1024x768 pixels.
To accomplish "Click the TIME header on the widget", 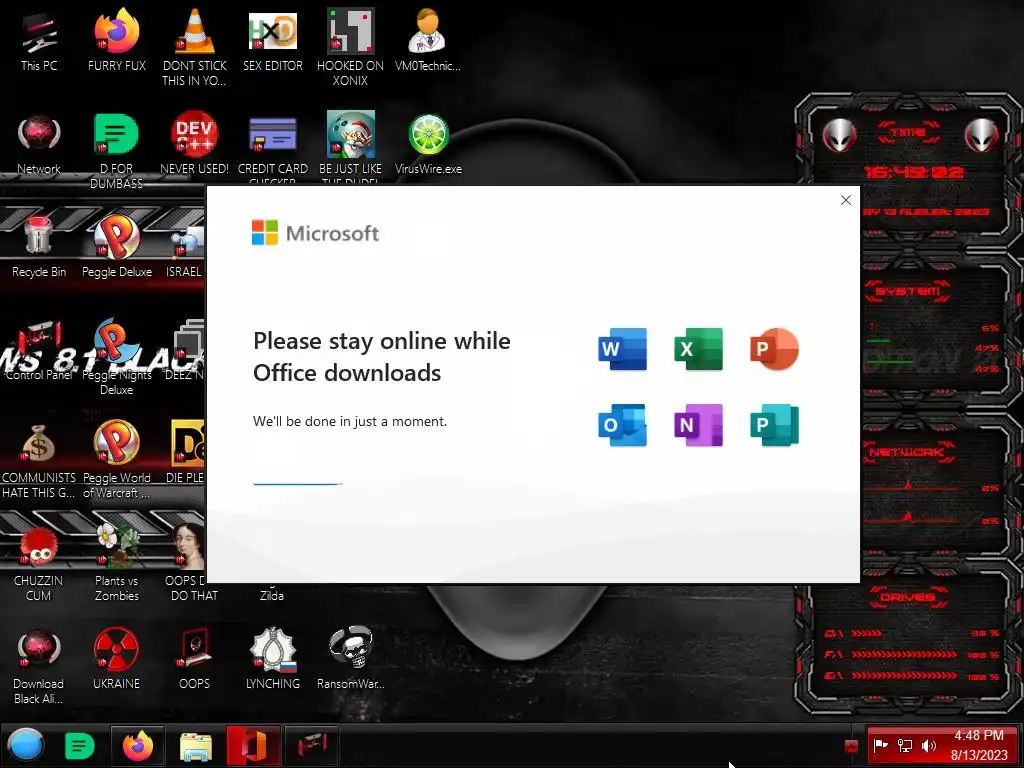I will pos(908,132).
